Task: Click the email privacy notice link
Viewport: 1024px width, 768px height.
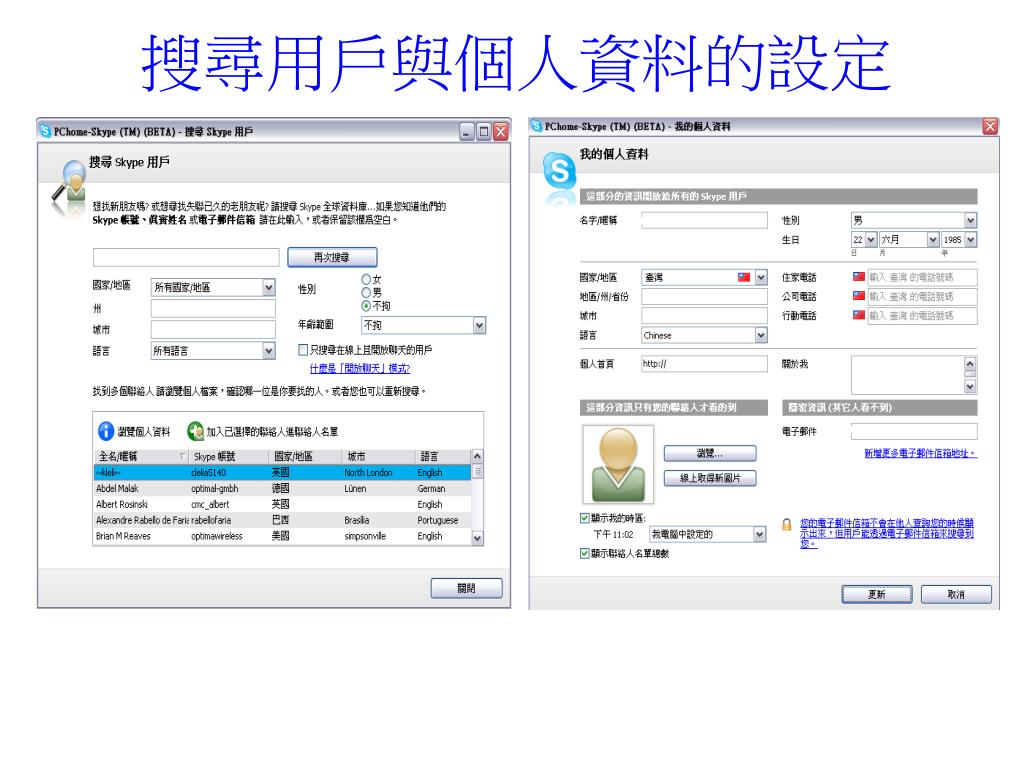Action: 887,533
